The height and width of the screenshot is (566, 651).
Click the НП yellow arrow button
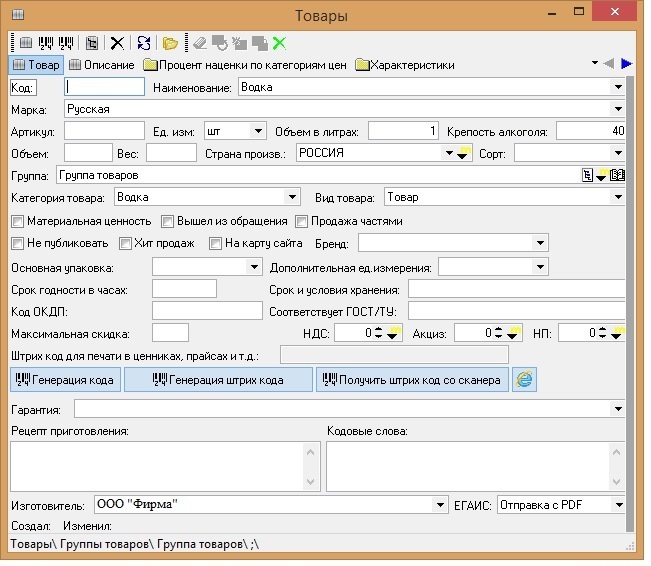click(x=618, y=333)
